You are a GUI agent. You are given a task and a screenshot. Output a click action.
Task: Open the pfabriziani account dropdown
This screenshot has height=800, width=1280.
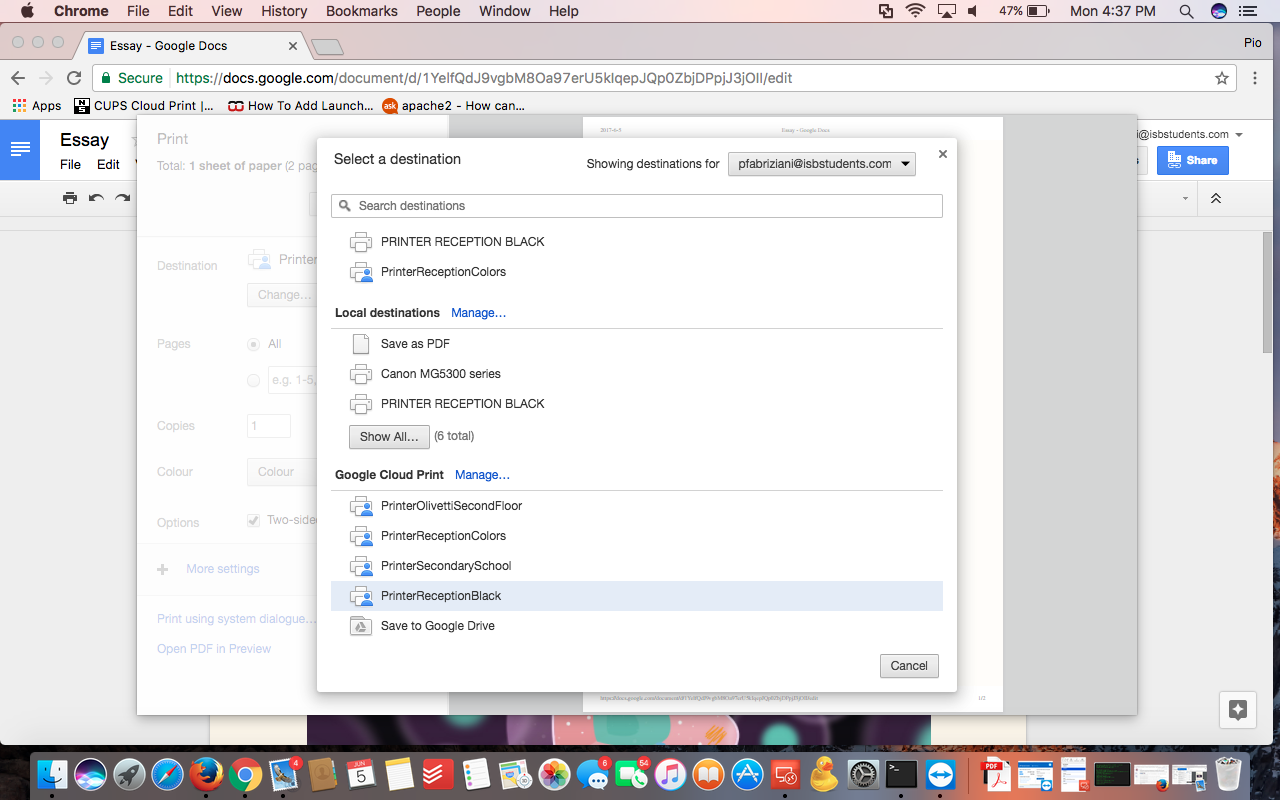point(821,164)
